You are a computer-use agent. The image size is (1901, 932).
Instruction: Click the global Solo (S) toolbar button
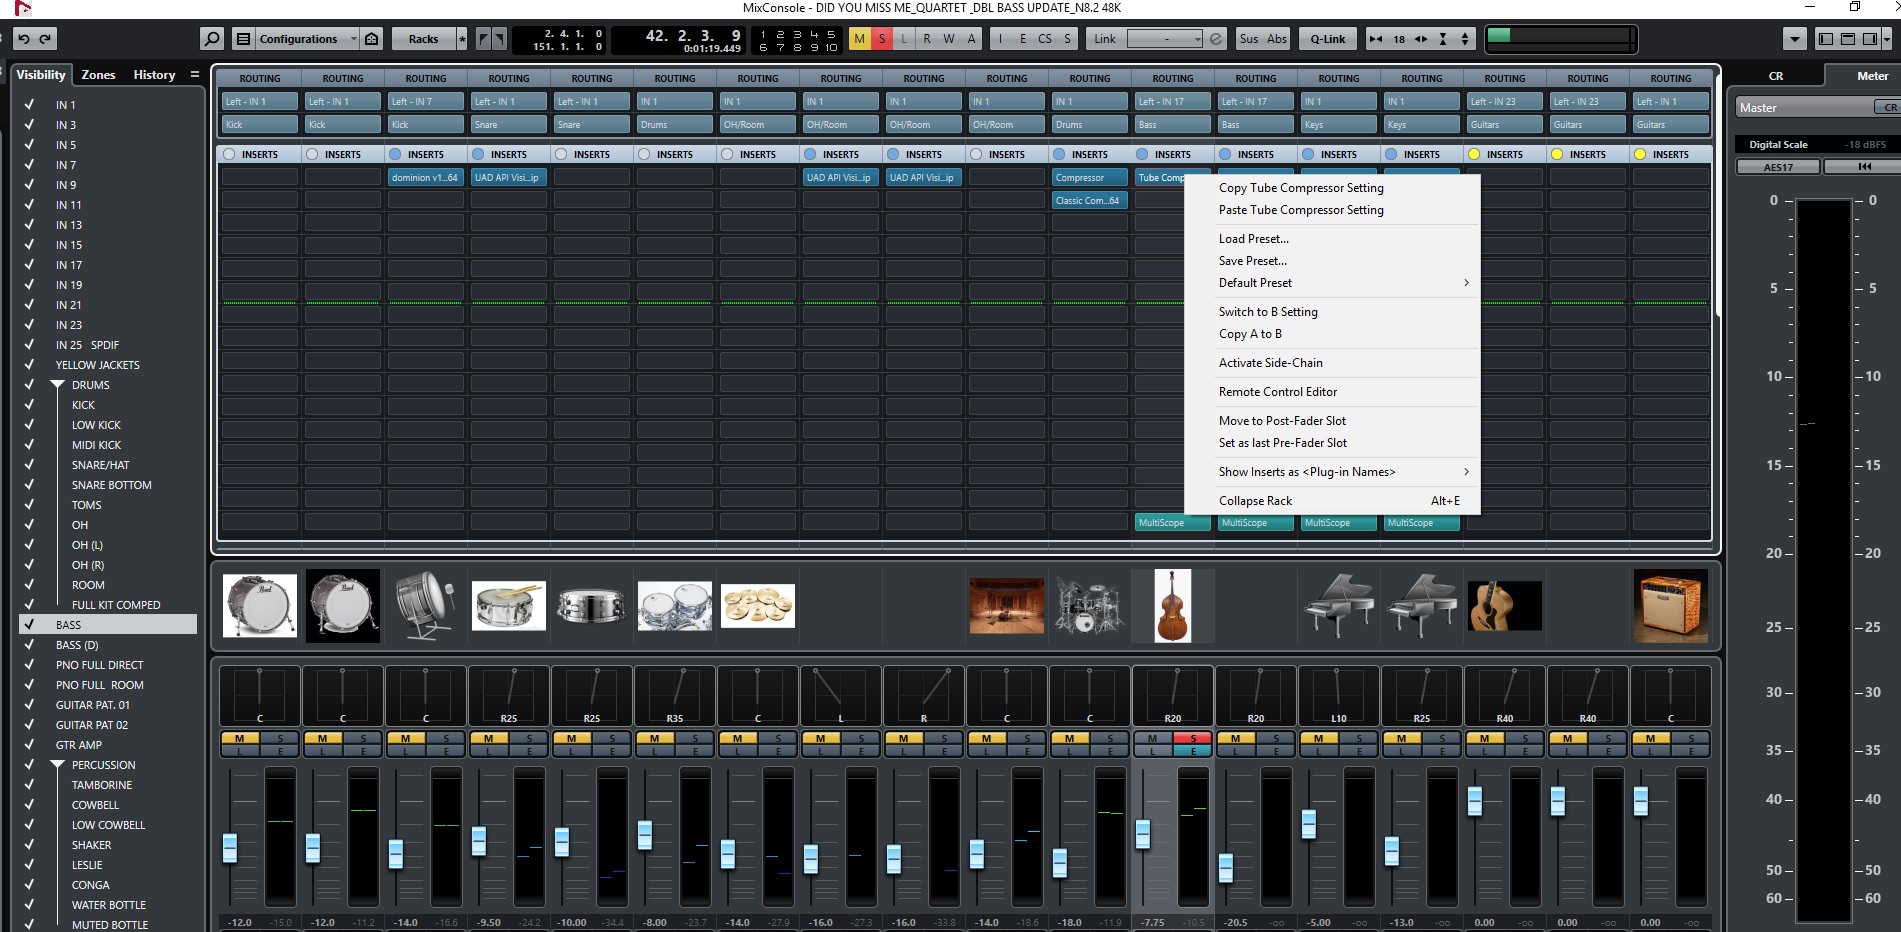click(x=881, y=39)
